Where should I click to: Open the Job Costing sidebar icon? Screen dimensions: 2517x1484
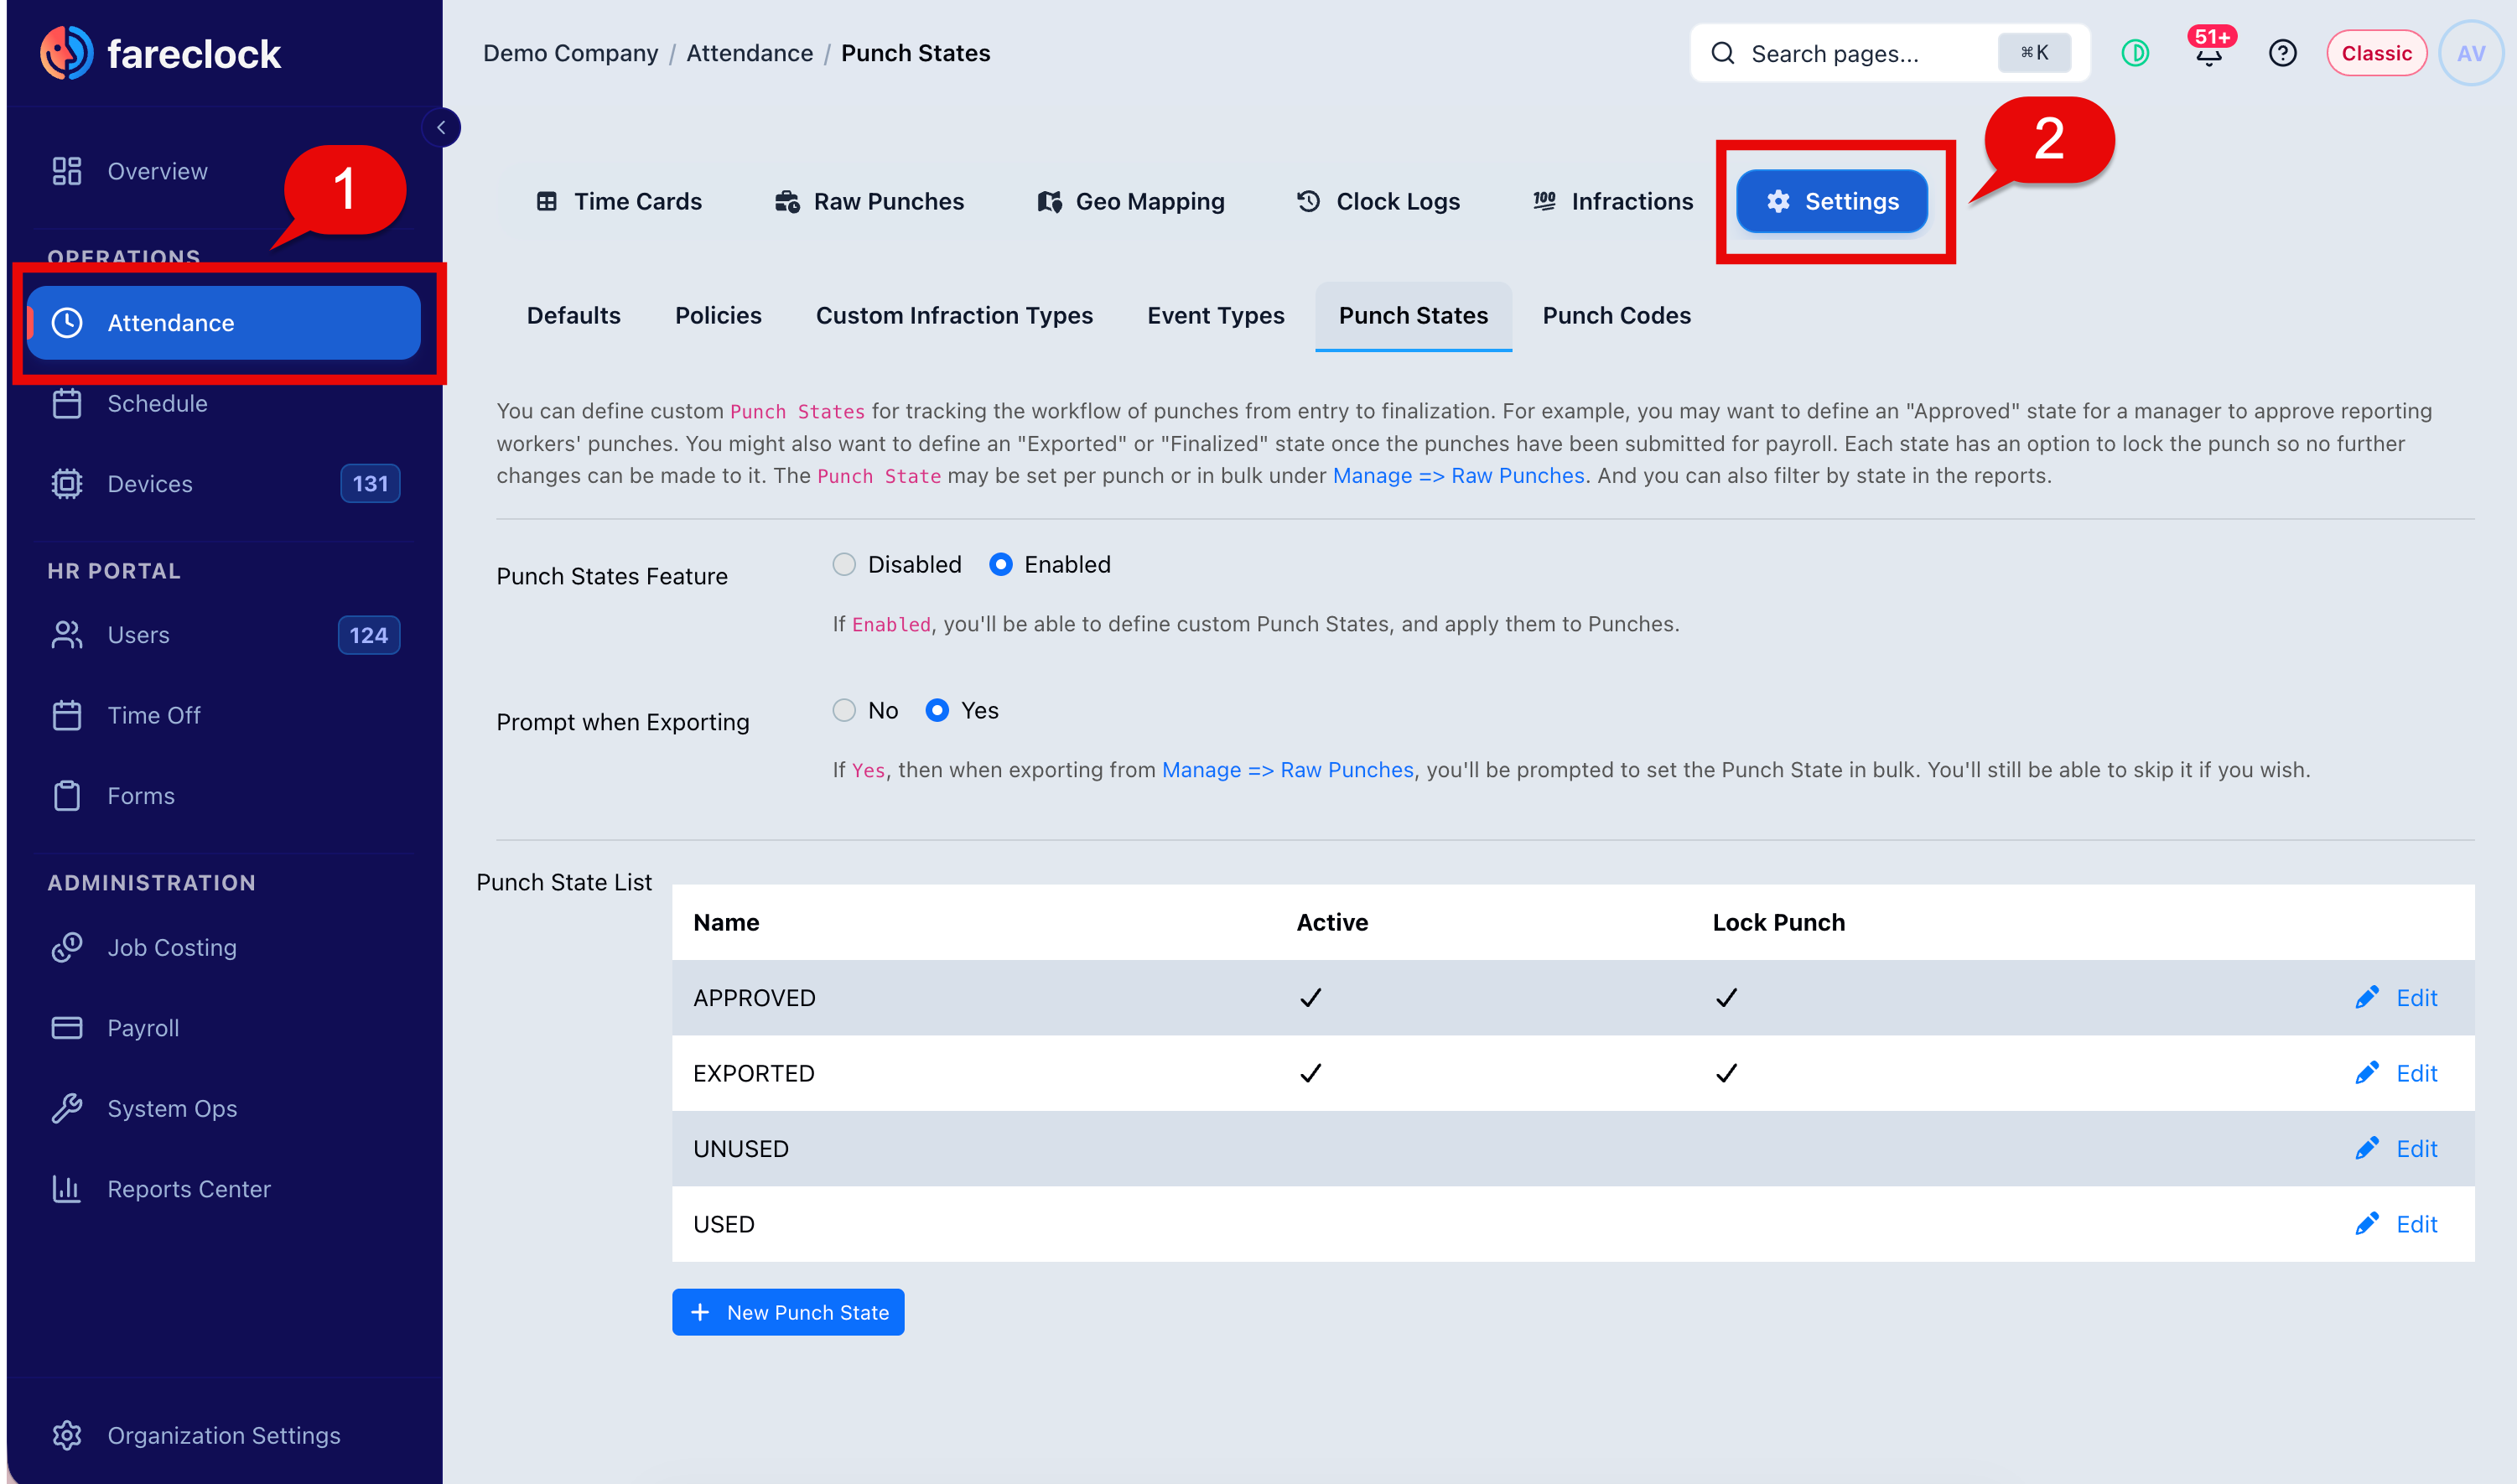tap(67, 947)
